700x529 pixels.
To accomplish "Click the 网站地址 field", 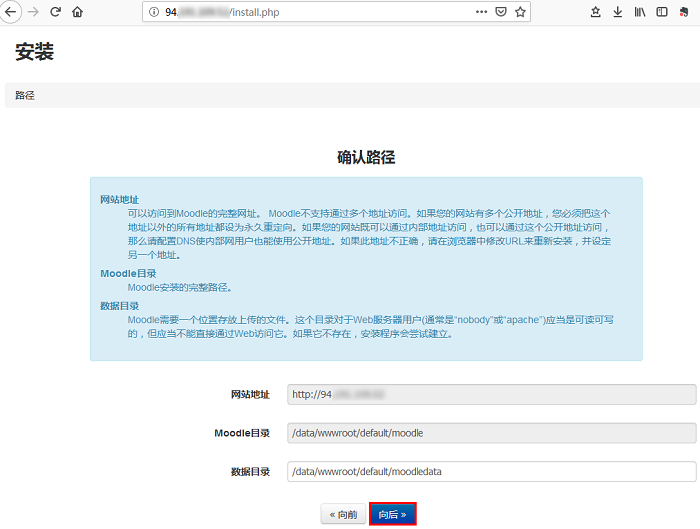I will (x=491, y=394).
